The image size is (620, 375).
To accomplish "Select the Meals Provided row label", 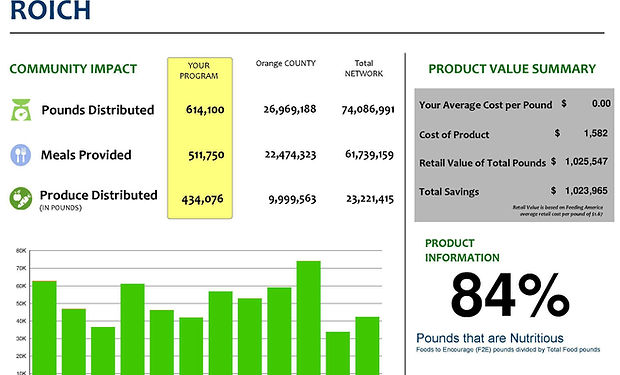I will [x=86, y=155].
